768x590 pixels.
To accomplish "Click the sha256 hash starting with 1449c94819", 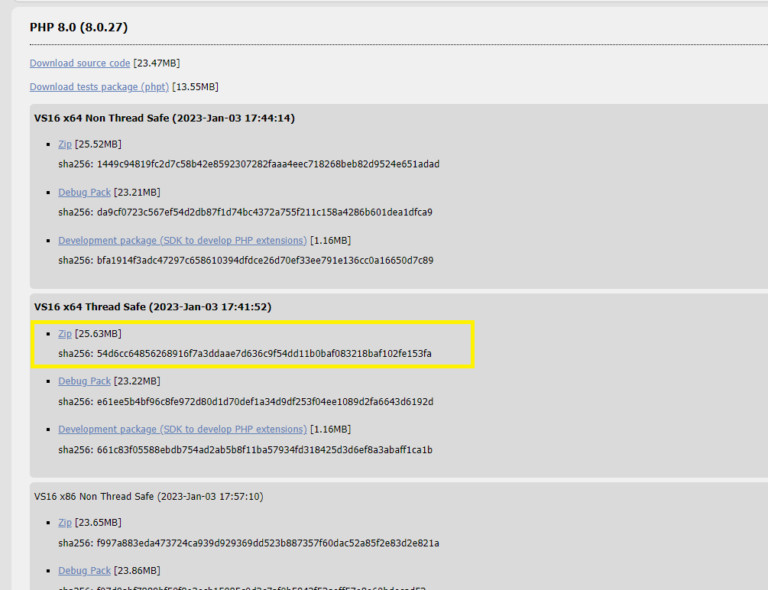I will (267, 164).
